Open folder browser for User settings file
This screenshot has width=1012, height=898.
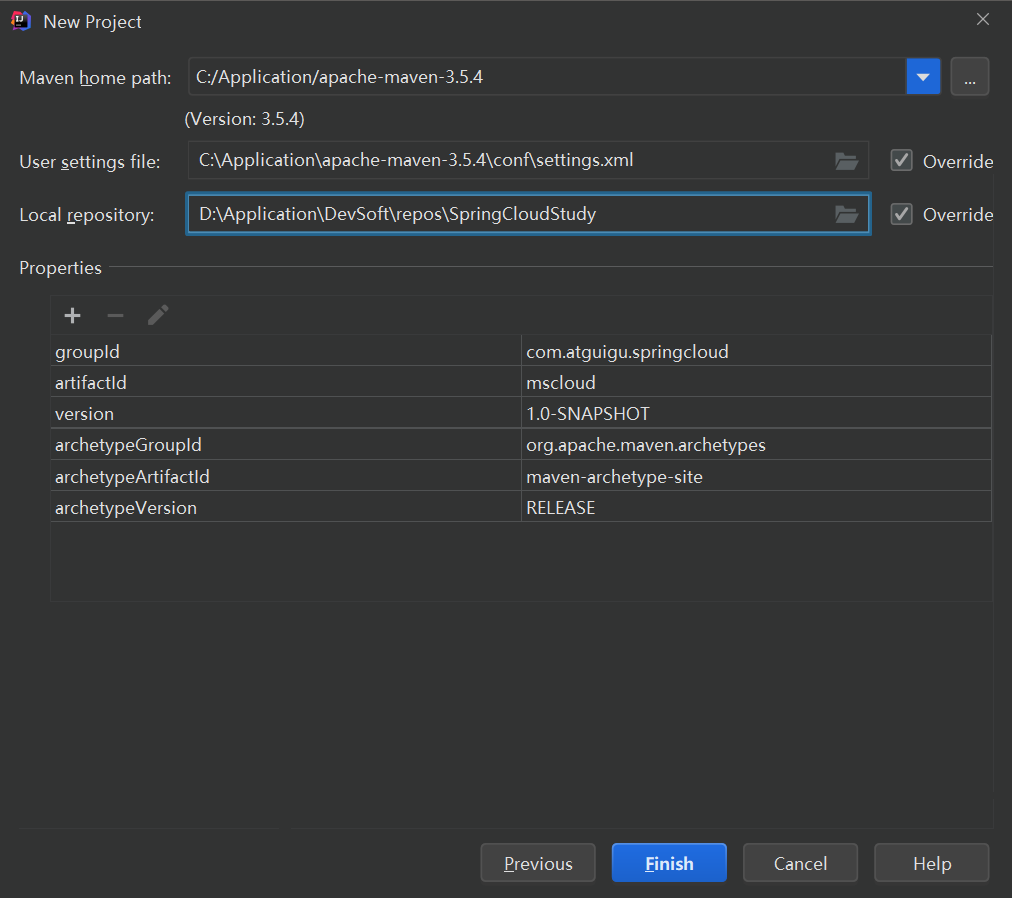pos(846,161)
